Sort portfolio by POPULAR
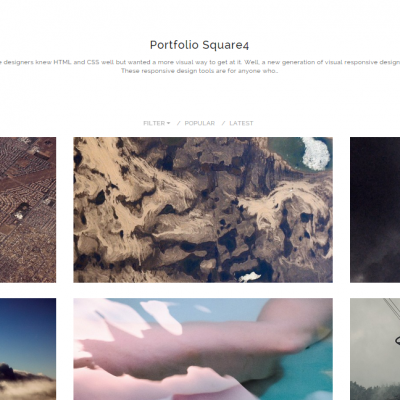The width and height of the screenshot is (400, 400). 200,123
